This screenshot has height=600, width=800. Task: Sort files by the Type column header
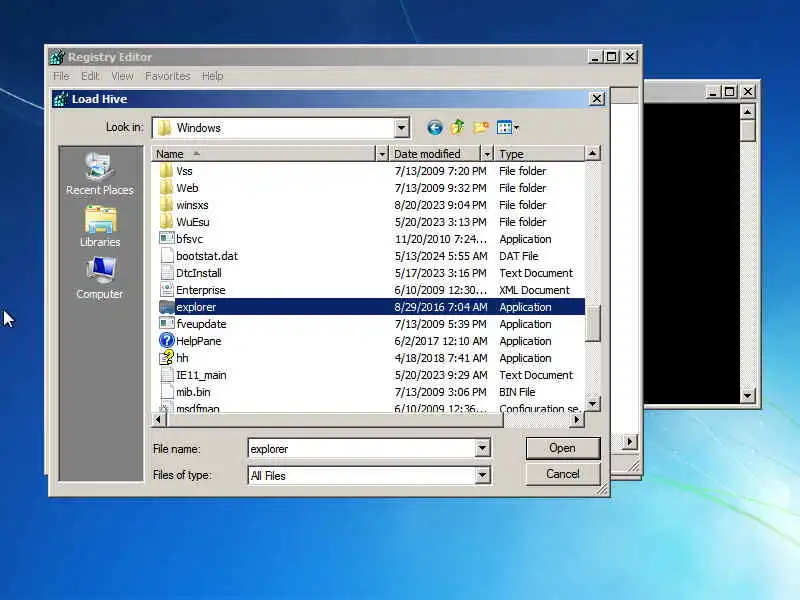pyautogui.click(x=540, y=154)
